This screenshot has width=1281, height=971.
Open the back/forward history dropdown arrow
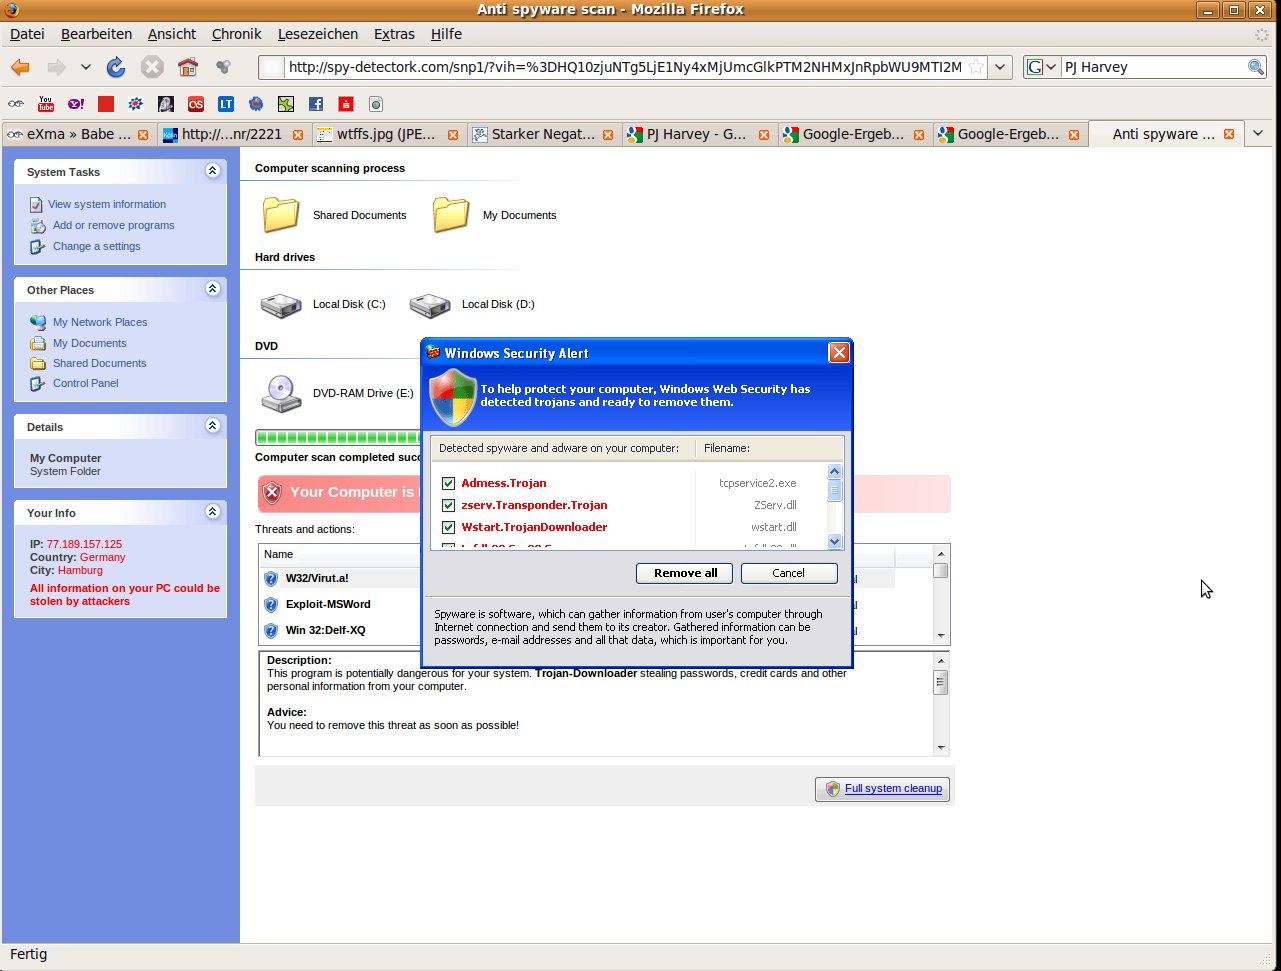85,67
